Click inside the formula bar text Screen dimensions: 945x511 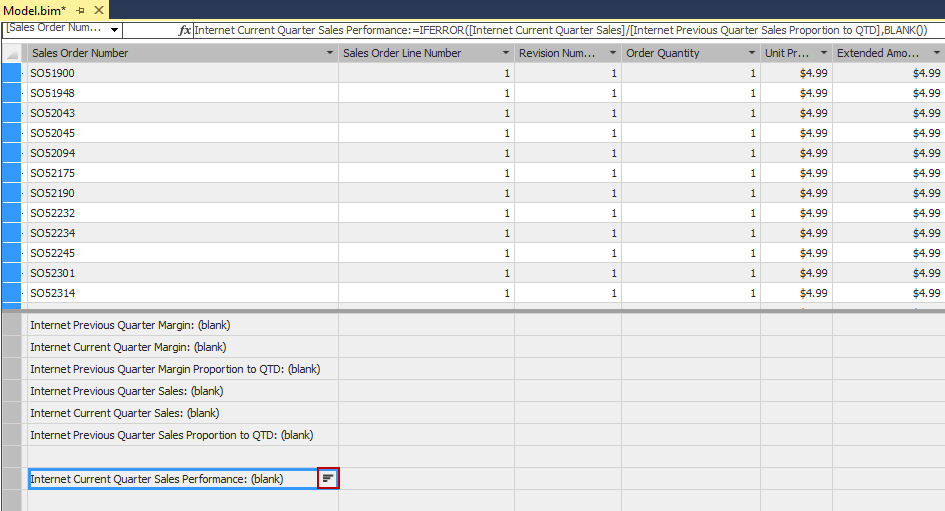(560, 30)
